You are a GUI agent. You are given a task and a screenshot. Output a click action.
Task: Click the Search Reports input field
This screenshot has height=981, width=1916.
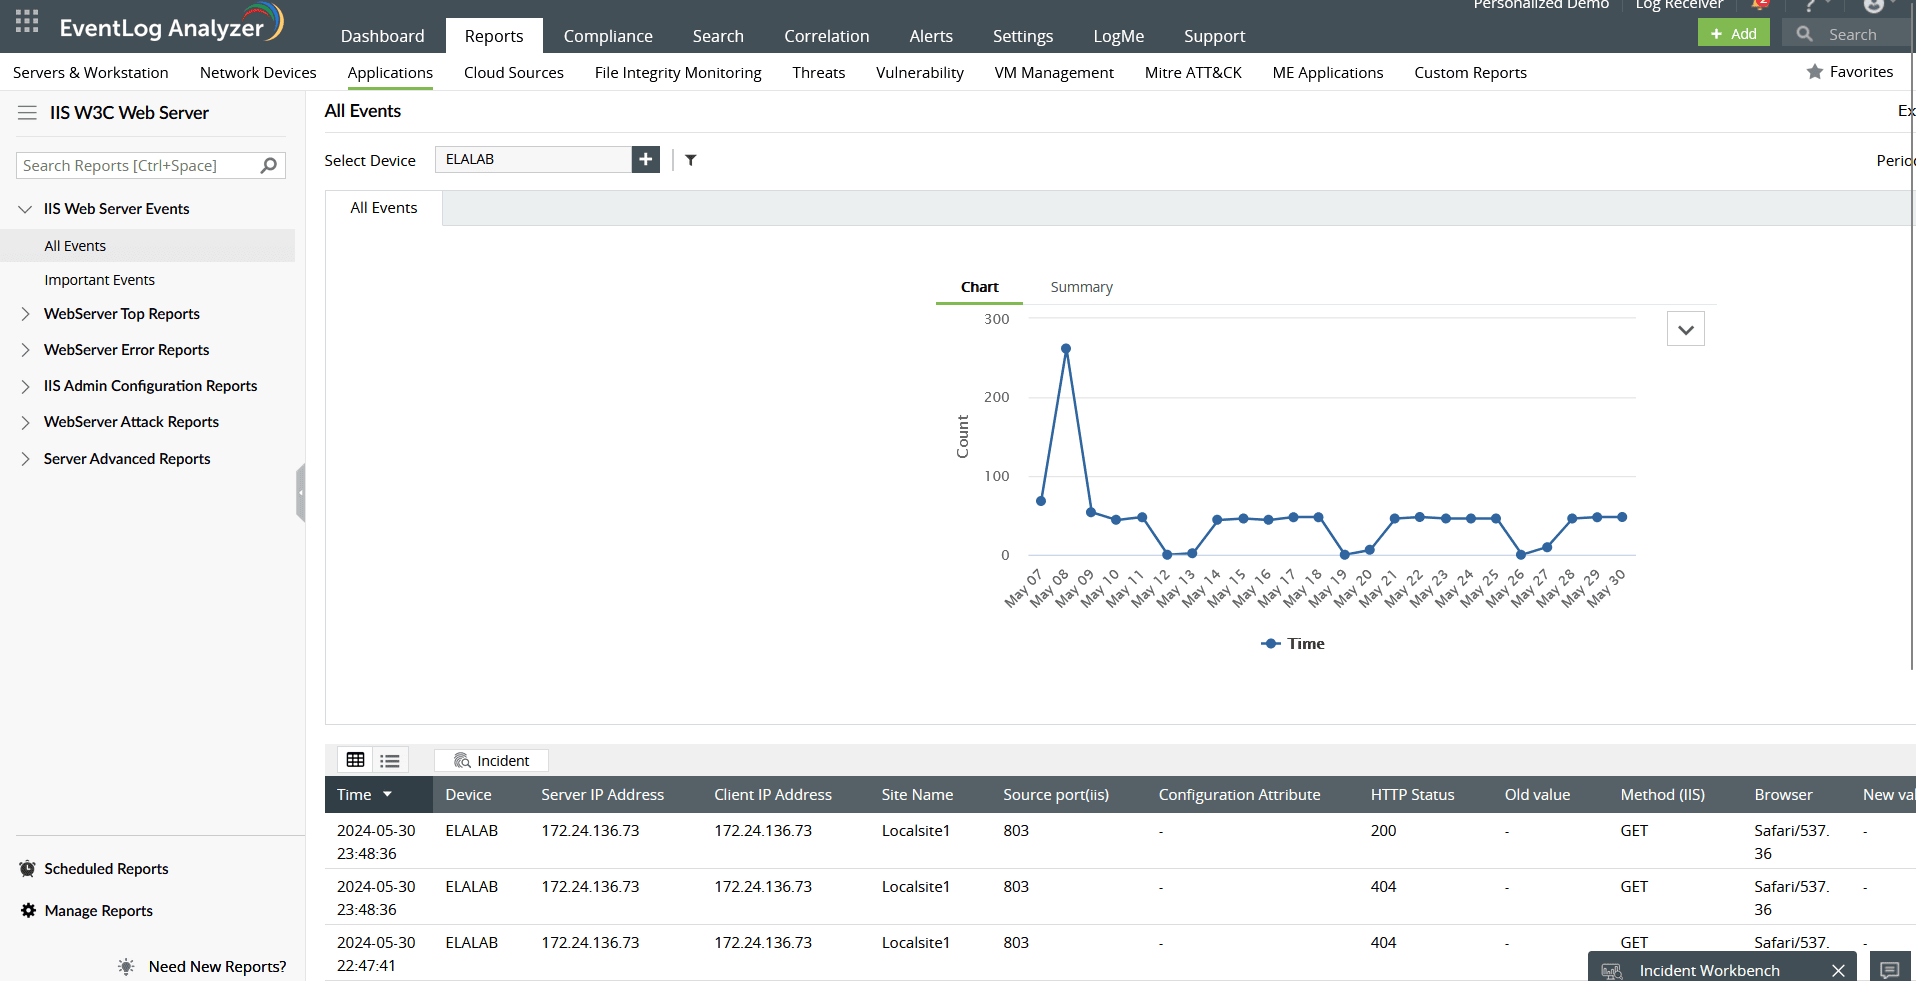point(135,166)
